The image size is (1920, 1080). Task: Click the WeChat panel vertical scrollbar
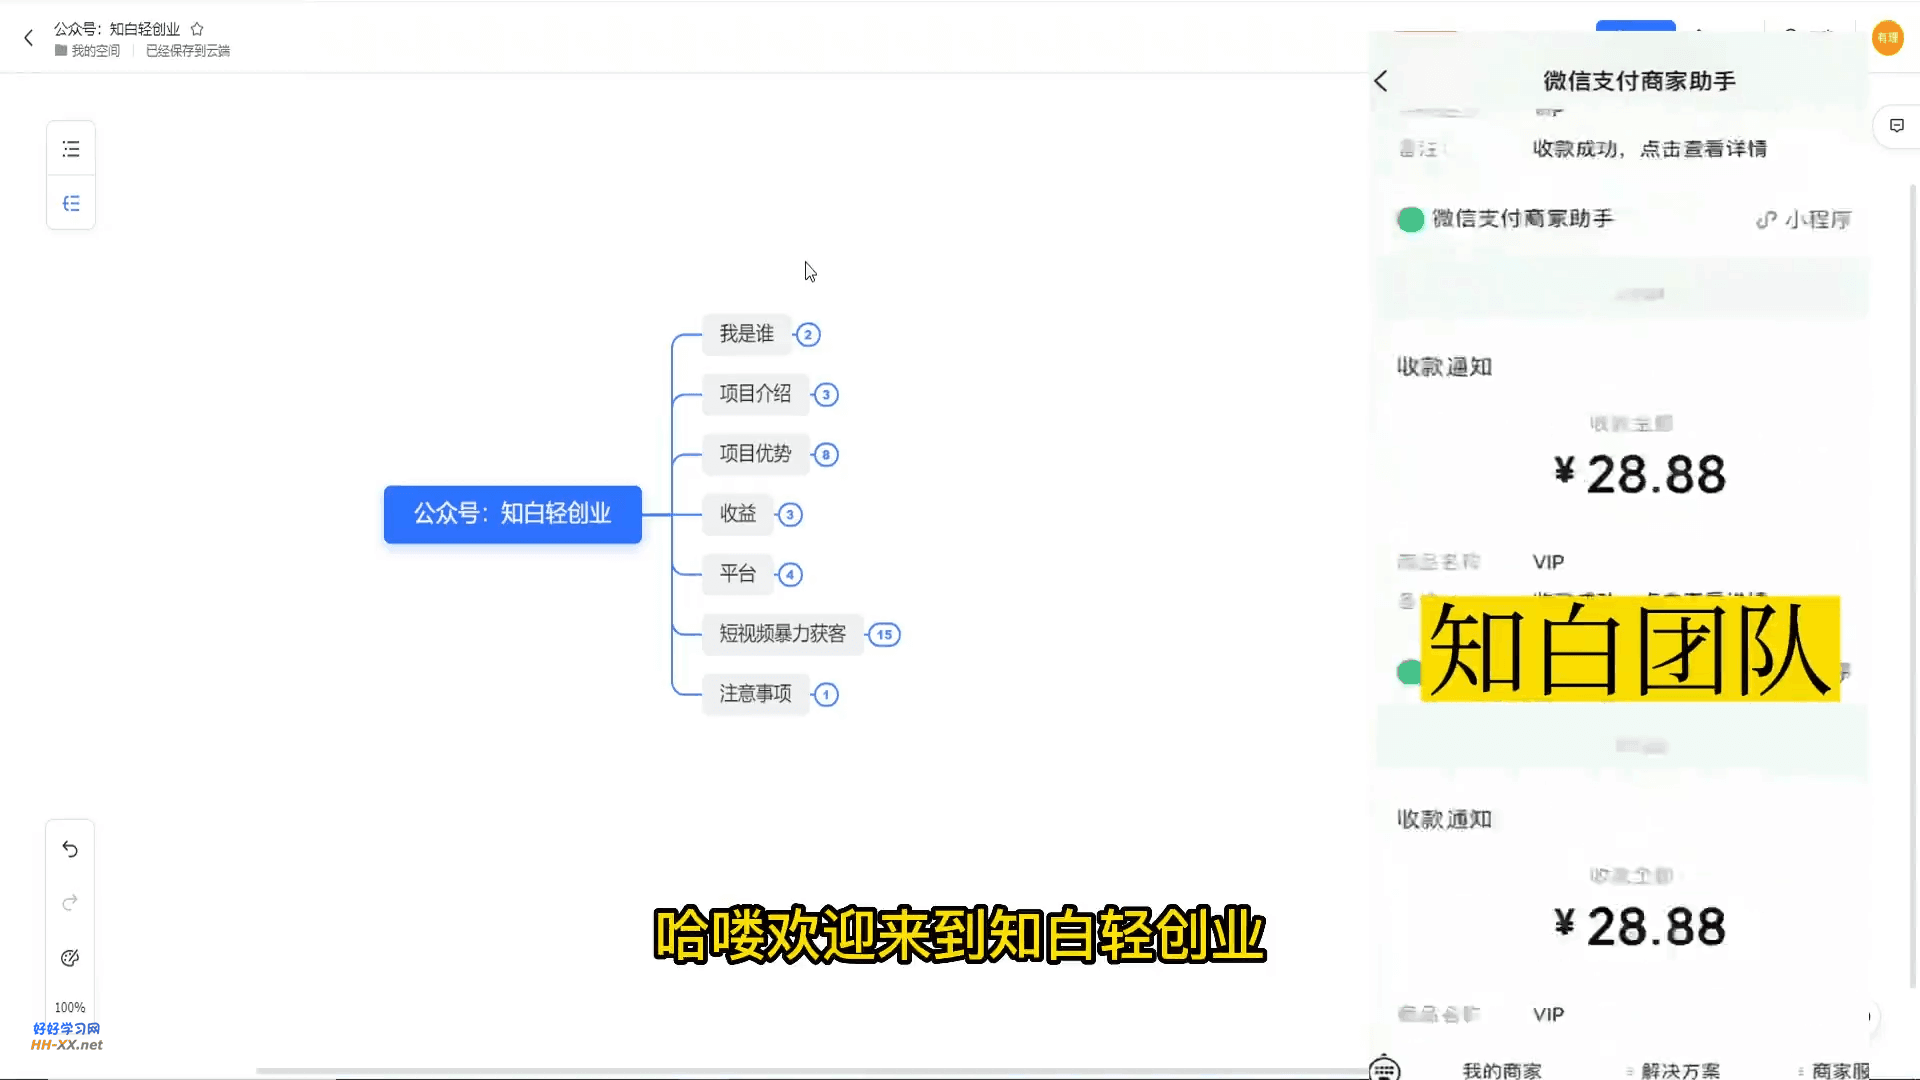point(1913,585)
